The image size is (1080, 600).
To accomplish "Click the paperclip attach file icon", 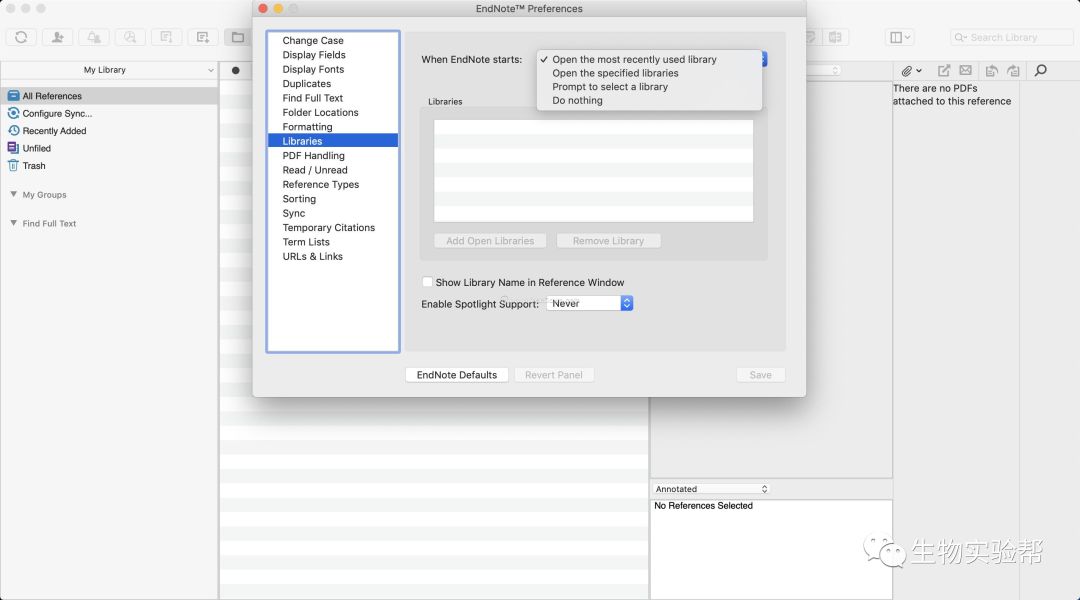I will pyautogui.click(x=908, y=70).
